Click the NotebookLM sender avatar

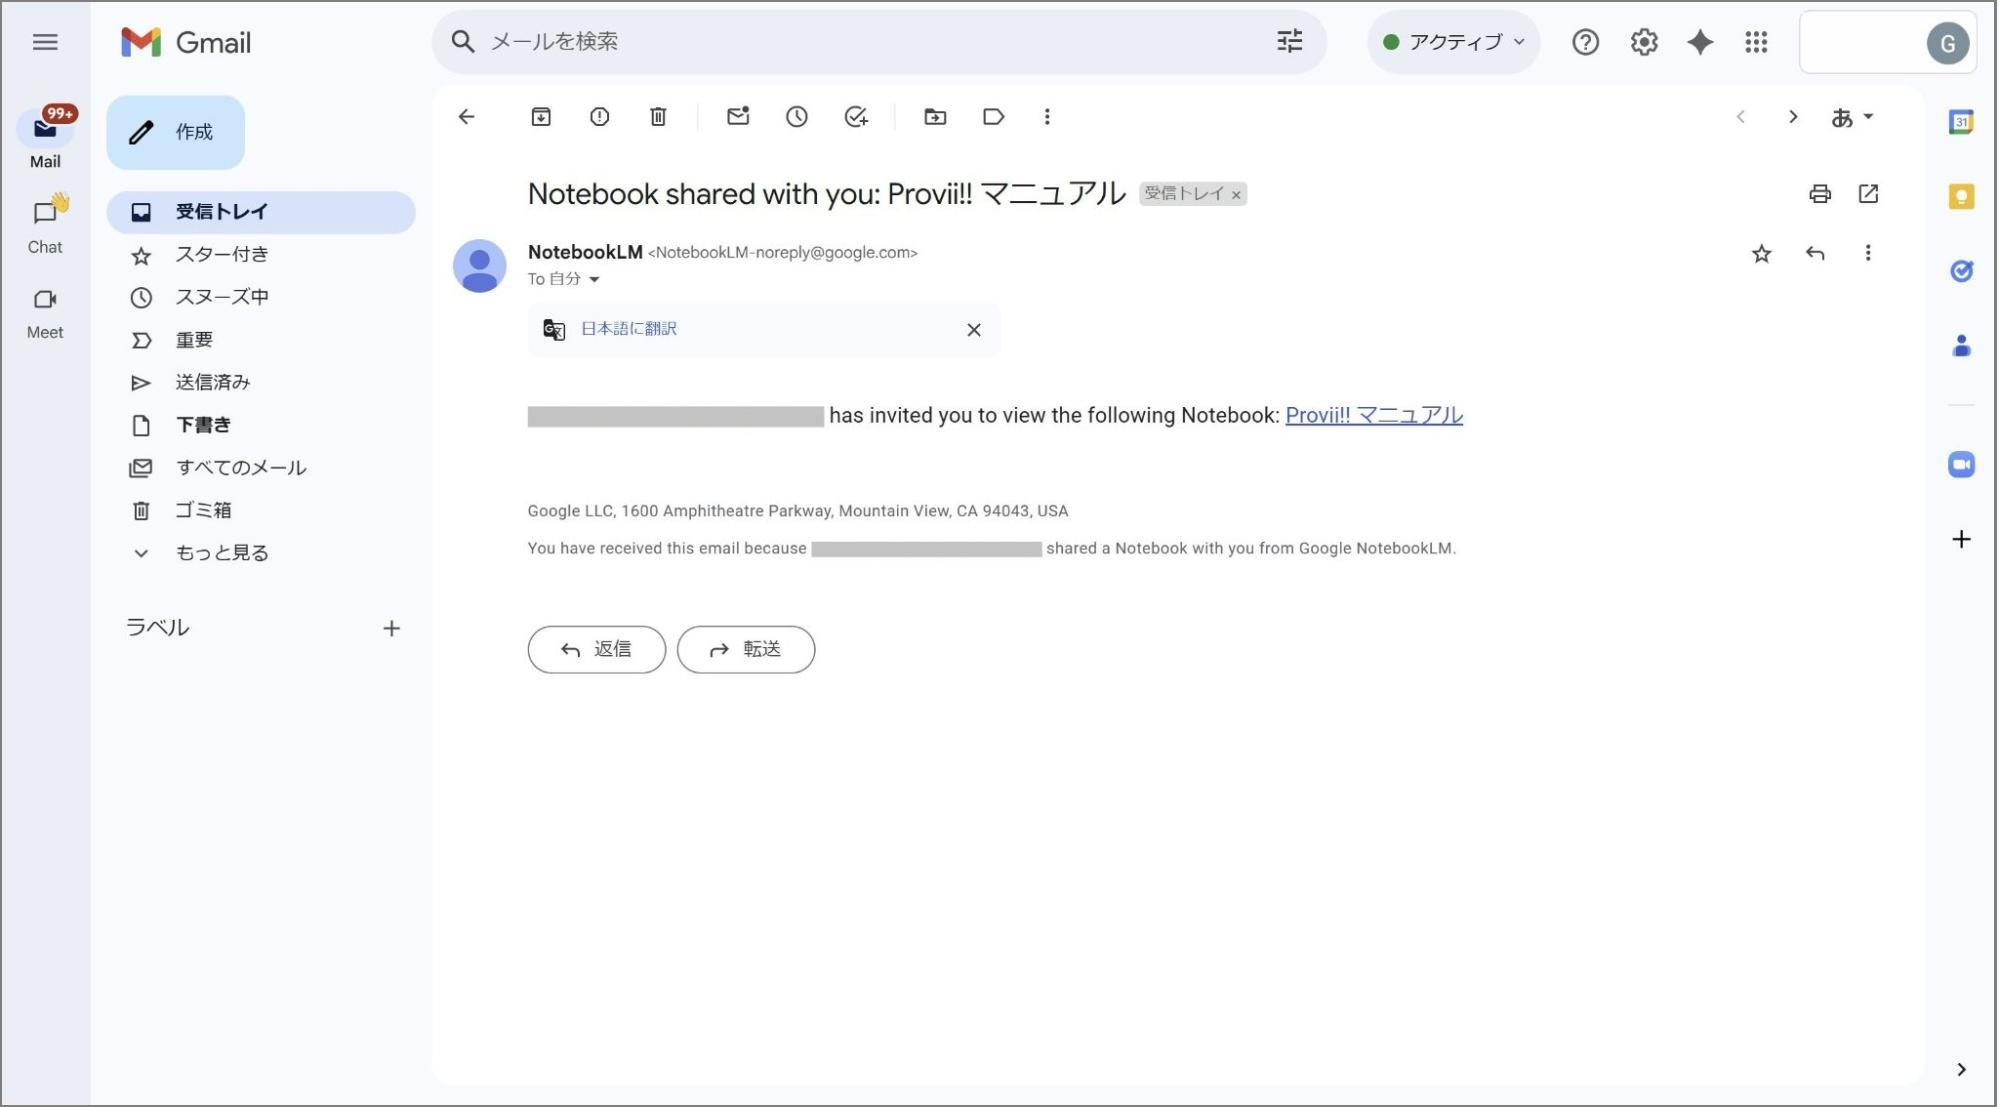[x=480, y=266]
